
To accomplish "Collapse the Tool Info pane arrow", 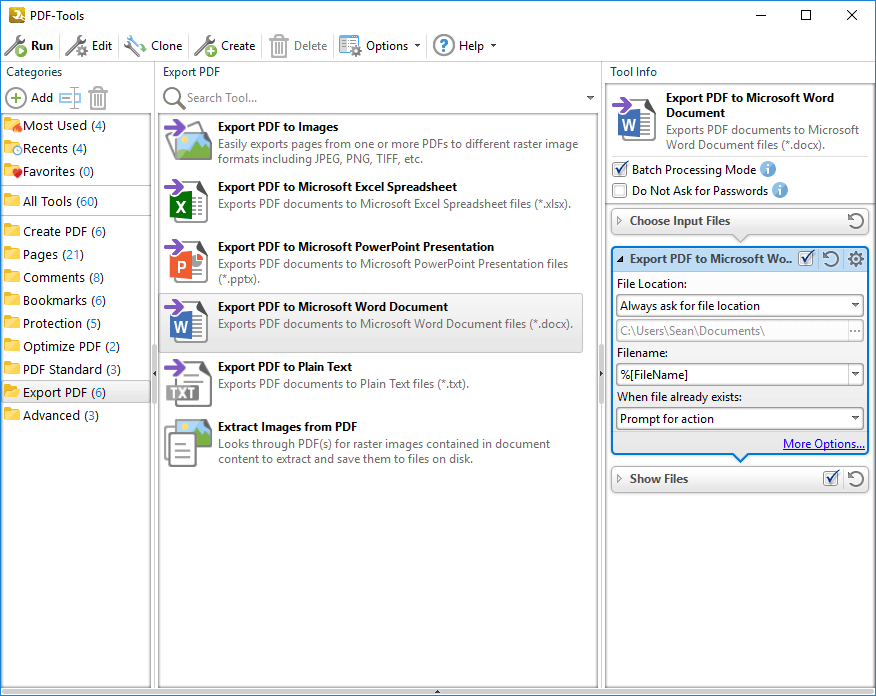I will 601,373.
